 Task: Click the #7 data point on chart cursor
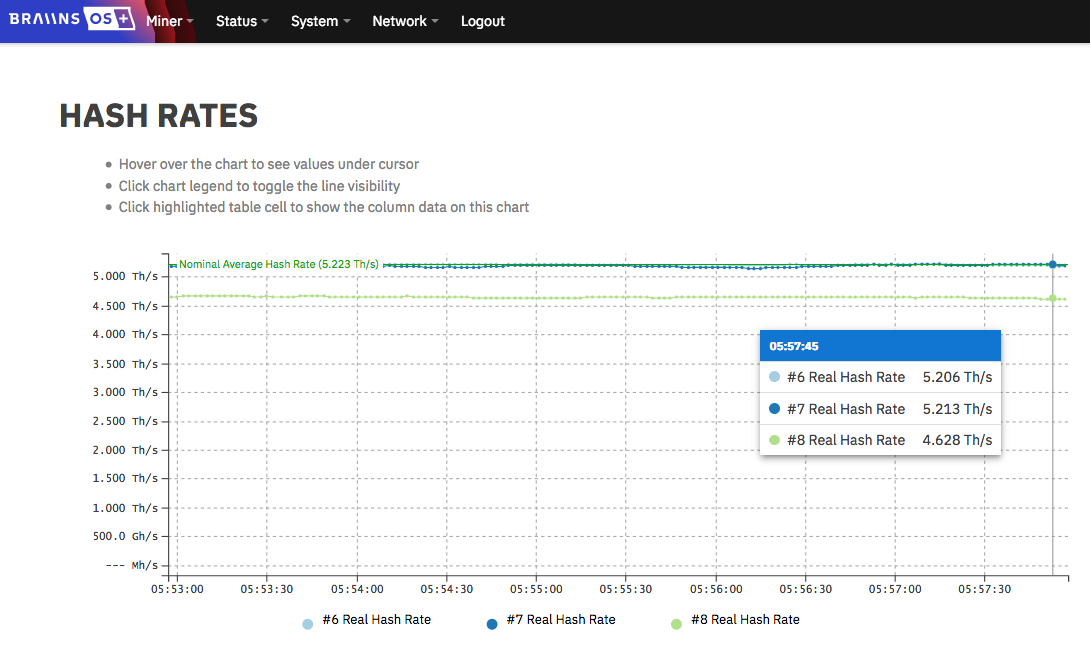(x=1053, y=264)
